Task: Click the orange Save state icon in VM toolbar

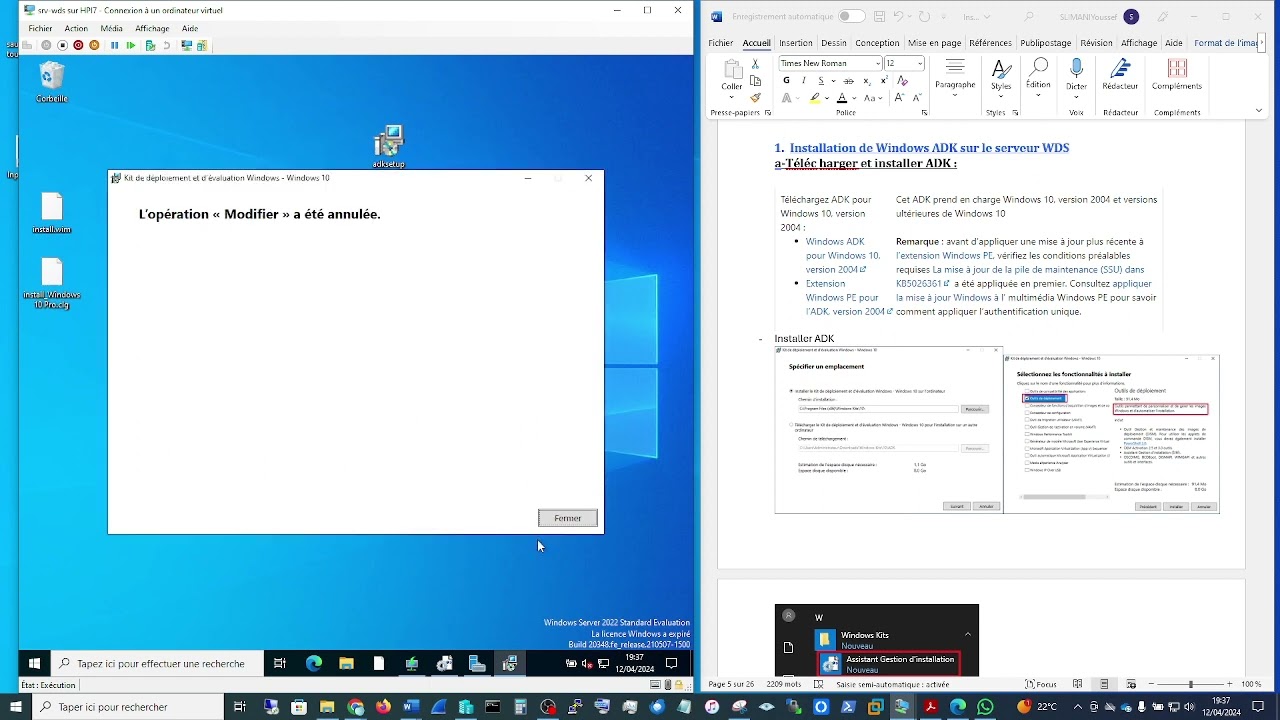Action: click(x=94, y=45)
